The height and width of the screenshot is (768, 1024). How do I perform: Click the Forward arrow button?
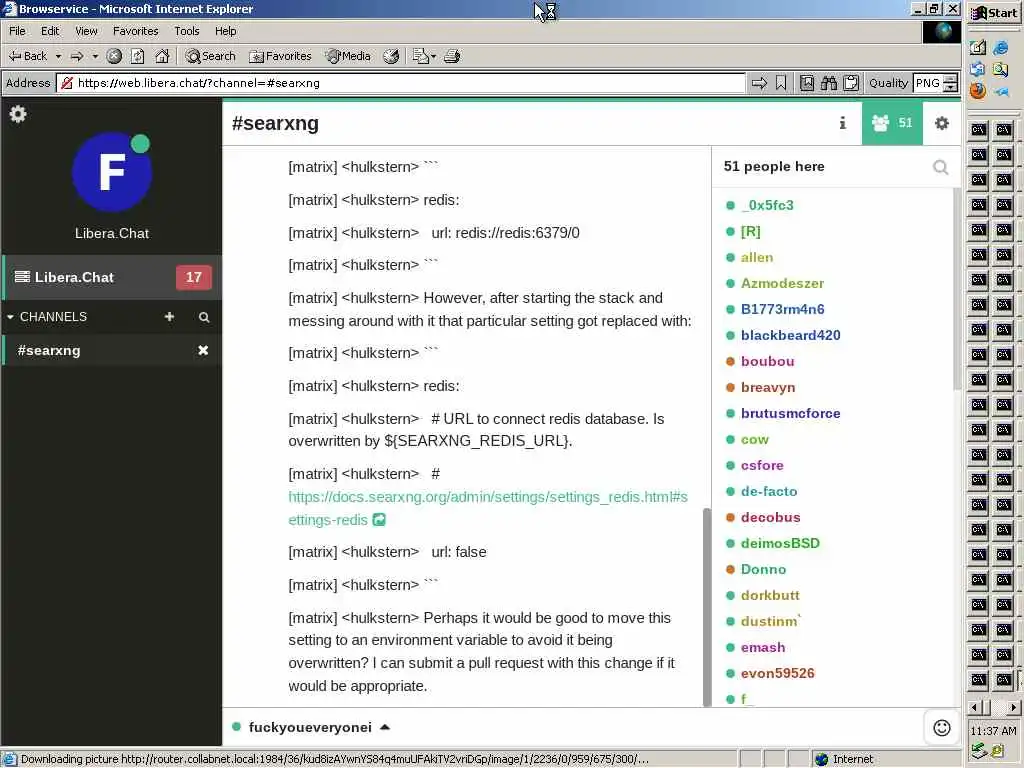pos(77,56)
